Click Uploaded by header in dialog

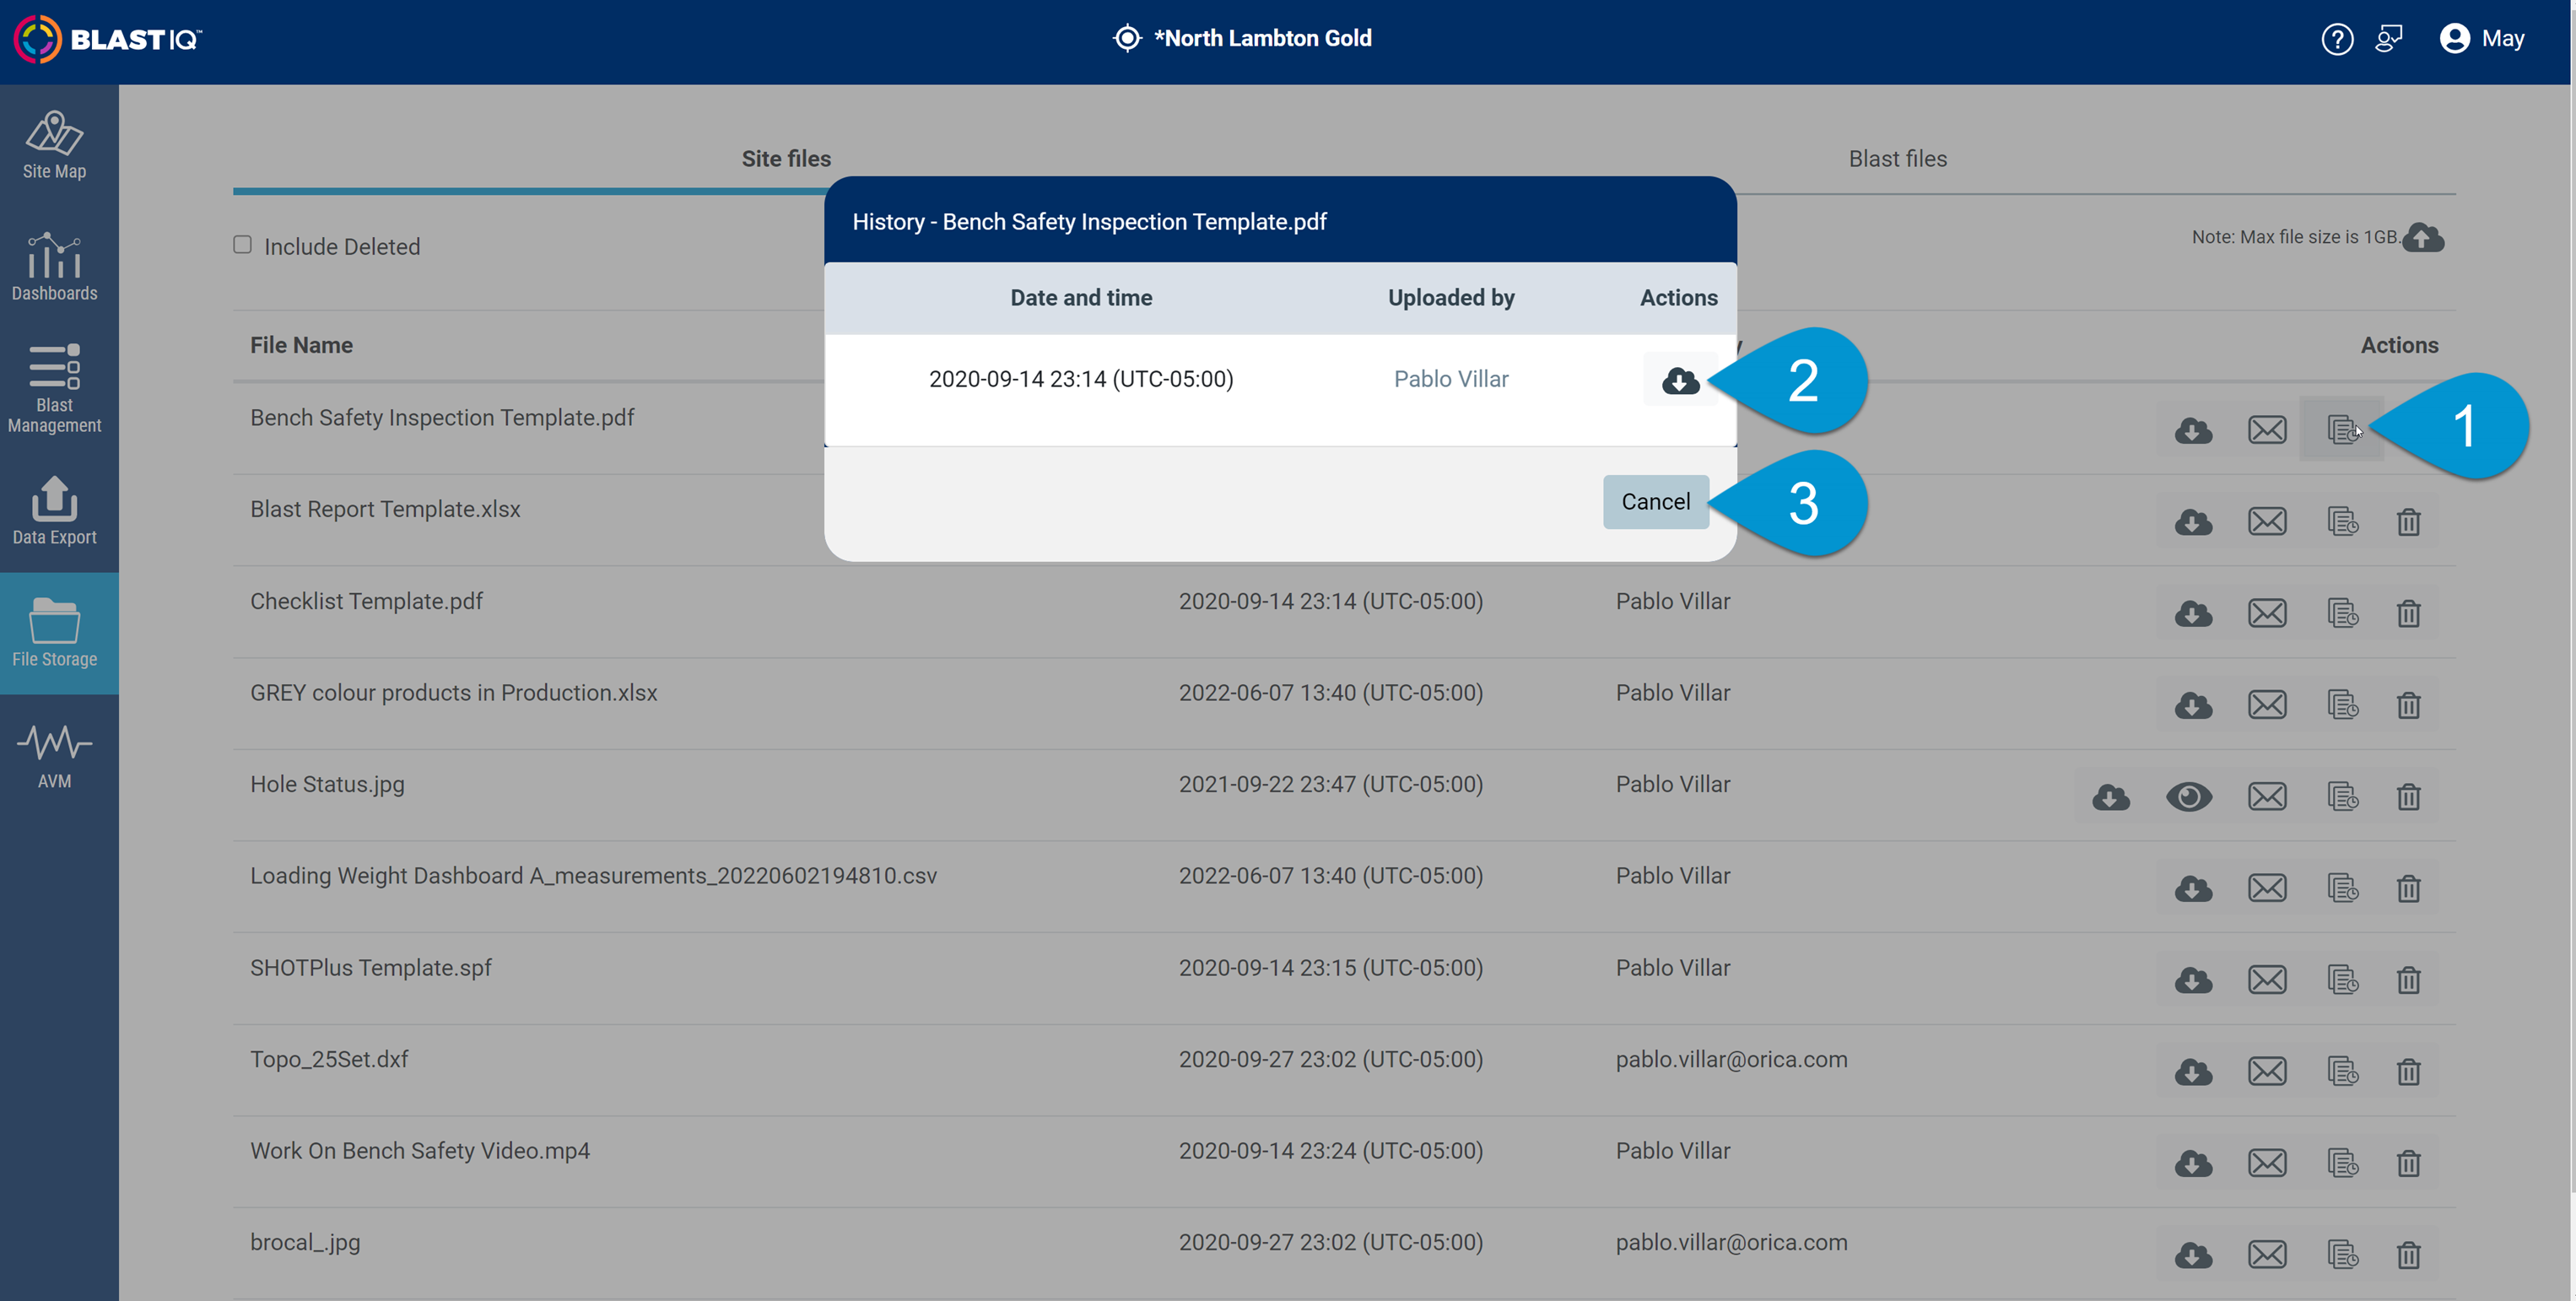click(x=1451, y=298)
